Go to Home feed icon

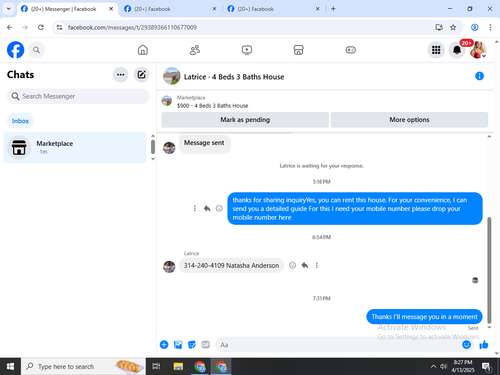click(143, 50)
